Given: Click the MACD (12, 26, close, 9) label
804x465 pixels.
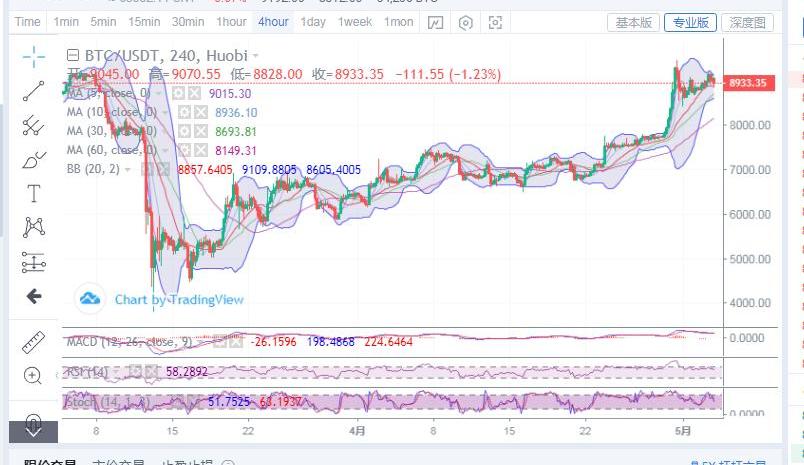Looking at the screenshot, I should [129, 341].
